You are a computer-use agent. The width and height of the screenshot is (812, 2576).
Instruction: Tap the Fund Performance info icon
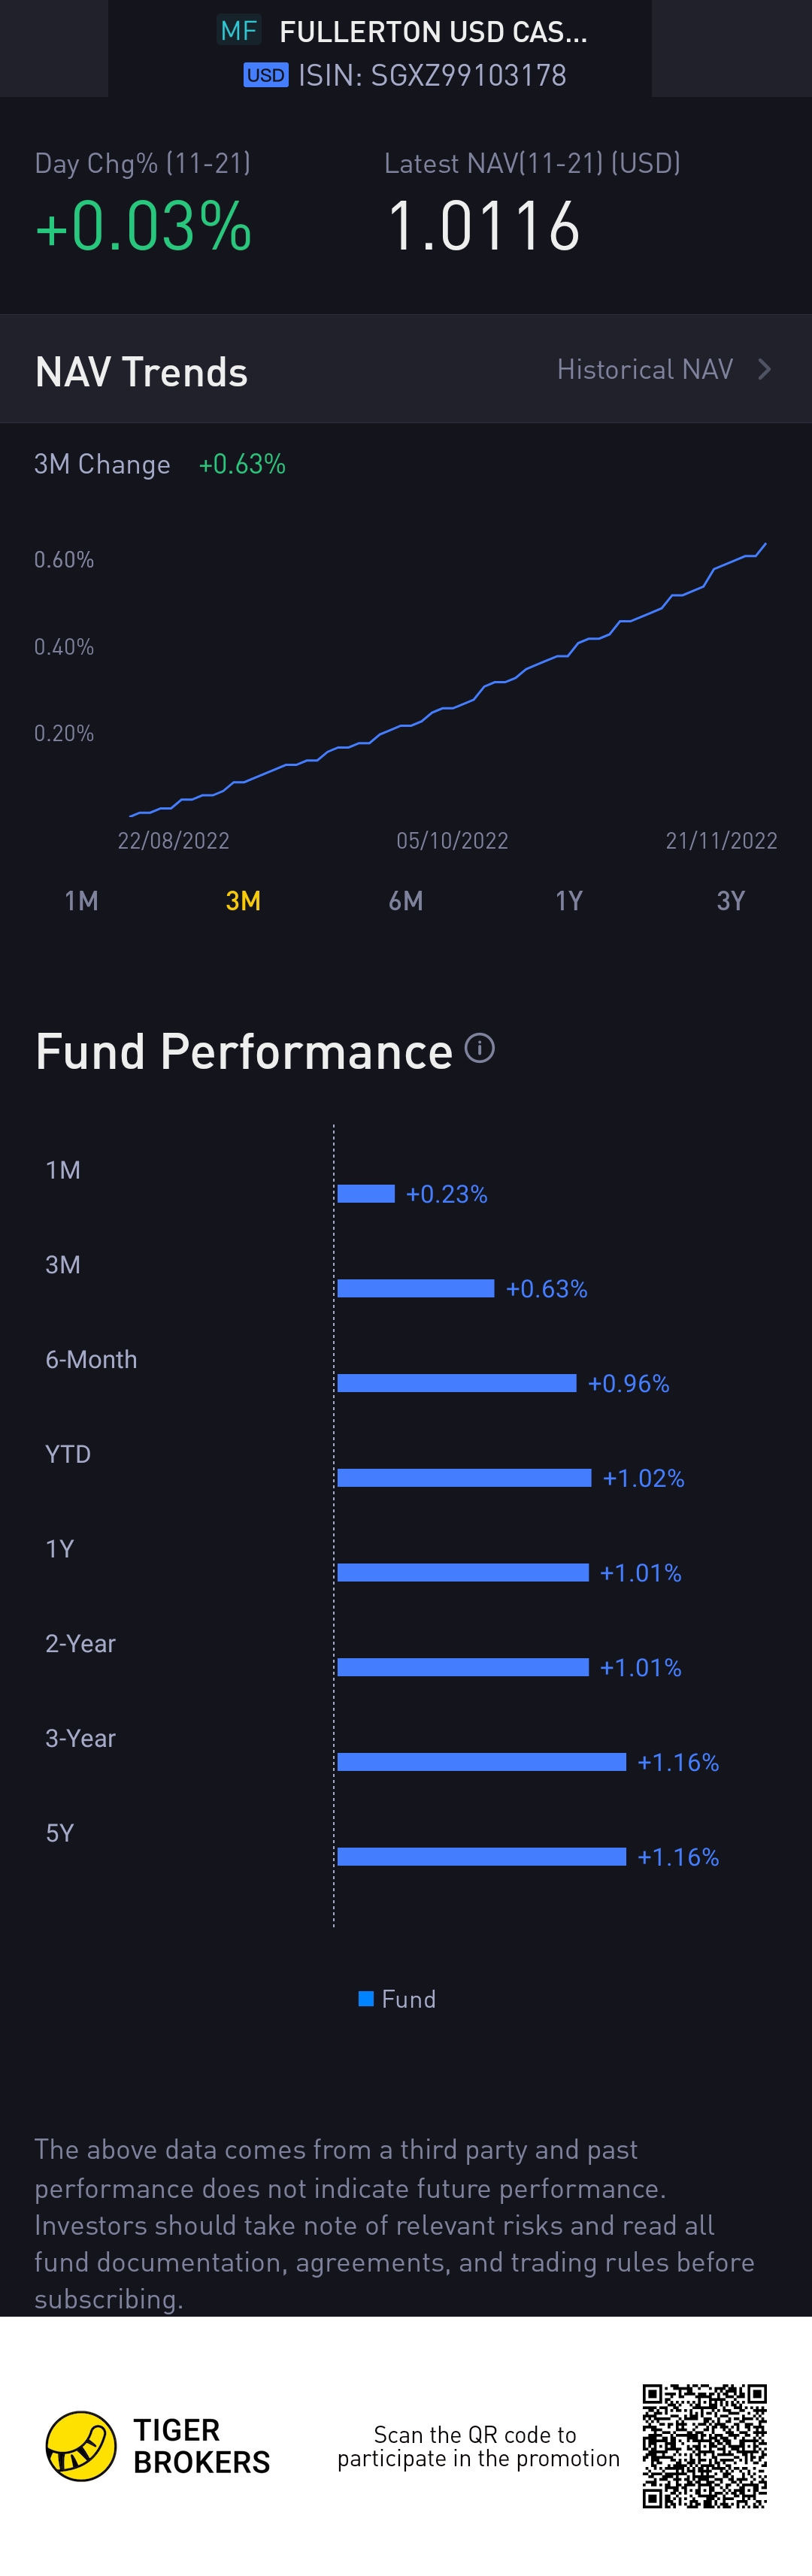[480, 1048]
